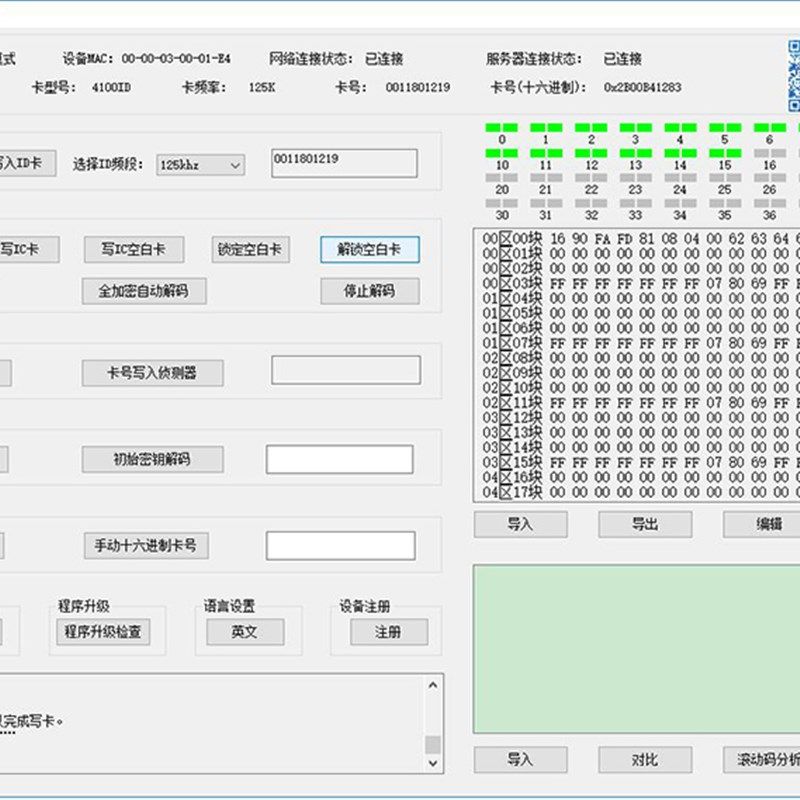Click the 对比 button
The image size is (800, 800).
click(645, 760)
